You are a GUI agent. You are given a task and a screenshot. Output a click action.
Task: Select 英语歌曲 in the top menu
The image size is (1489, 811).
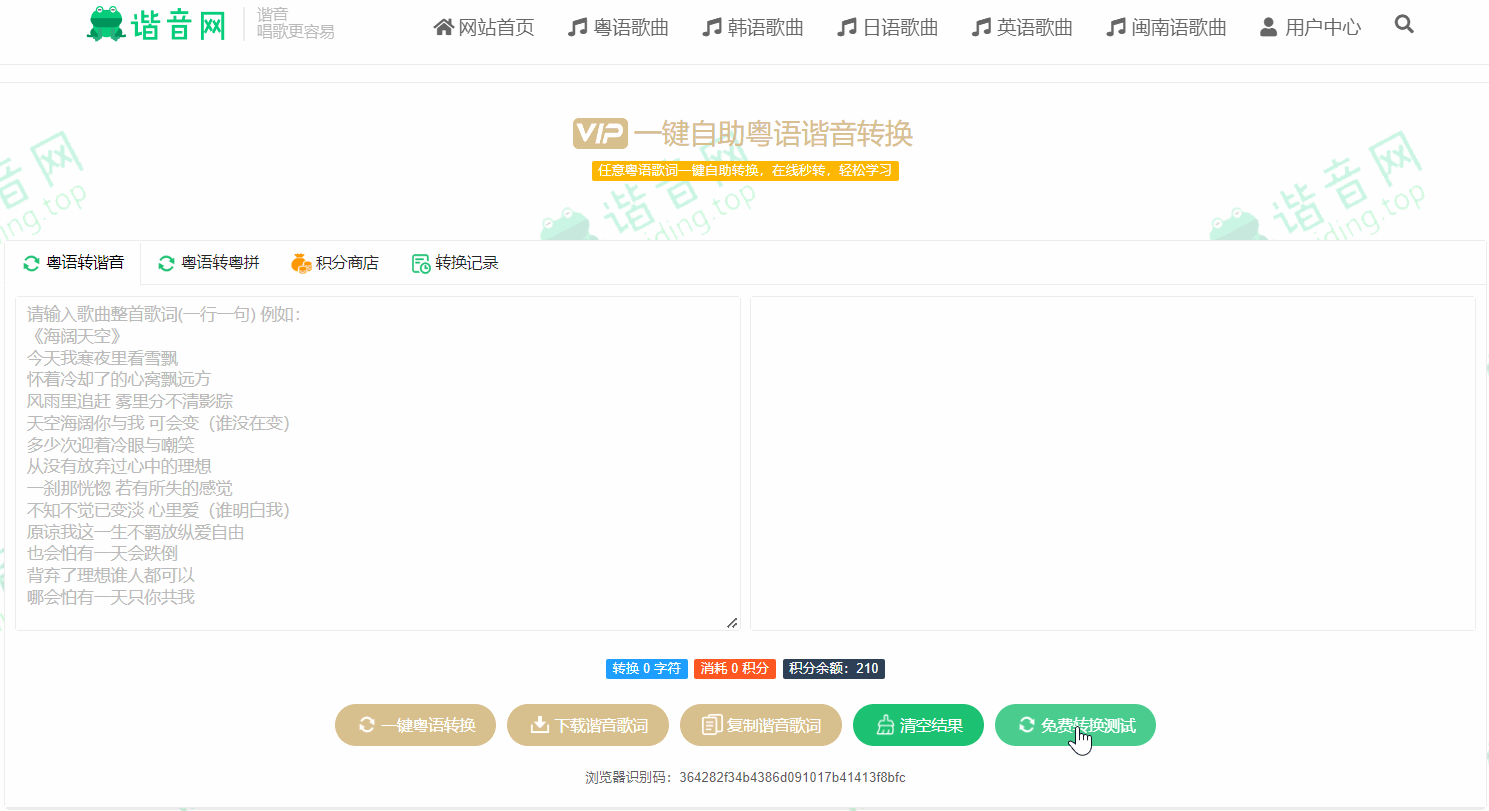(x=1022, y=27)
